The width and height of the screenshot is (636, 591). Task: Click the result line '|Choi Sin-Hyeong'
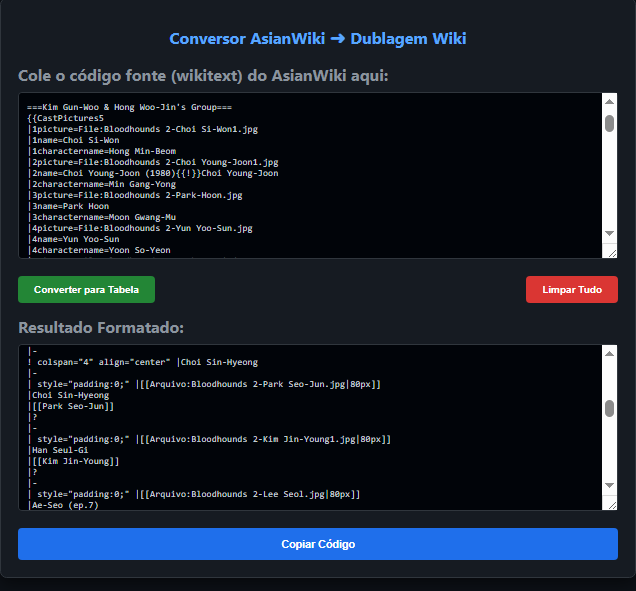click(x=68, y=395)
